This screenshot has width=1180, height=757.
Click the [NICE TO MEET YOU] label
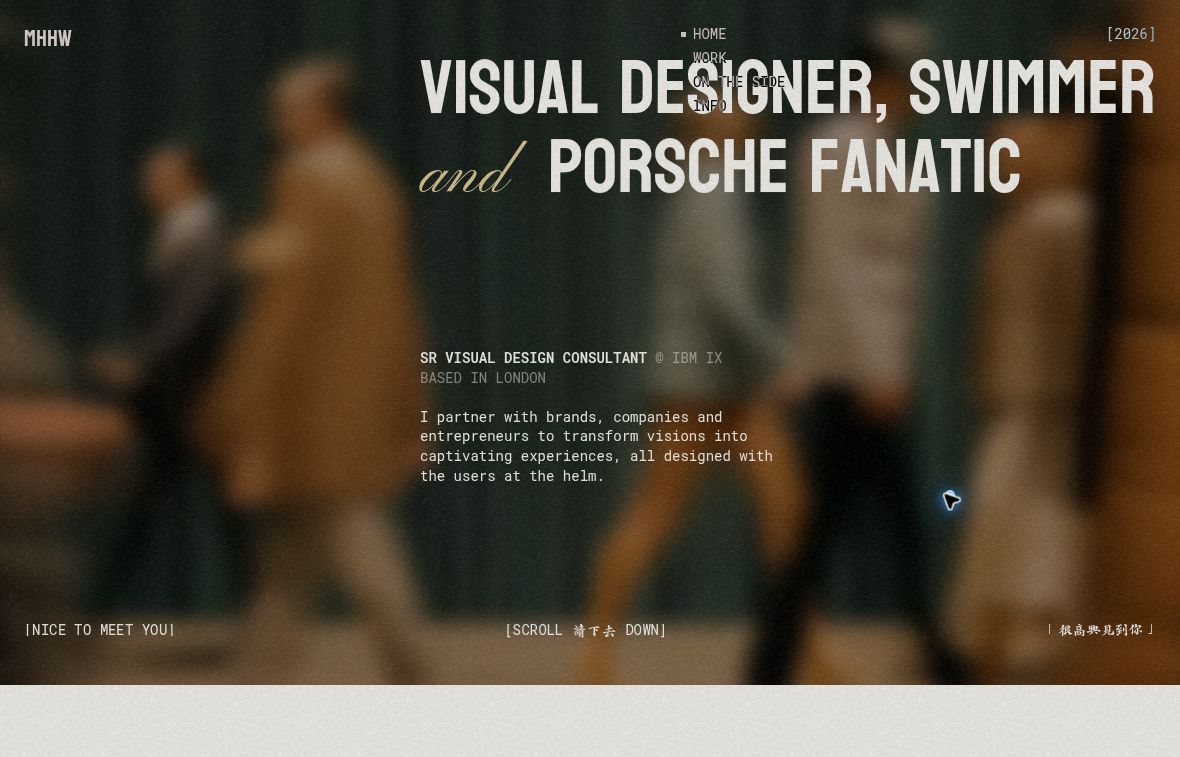[100, 630]
